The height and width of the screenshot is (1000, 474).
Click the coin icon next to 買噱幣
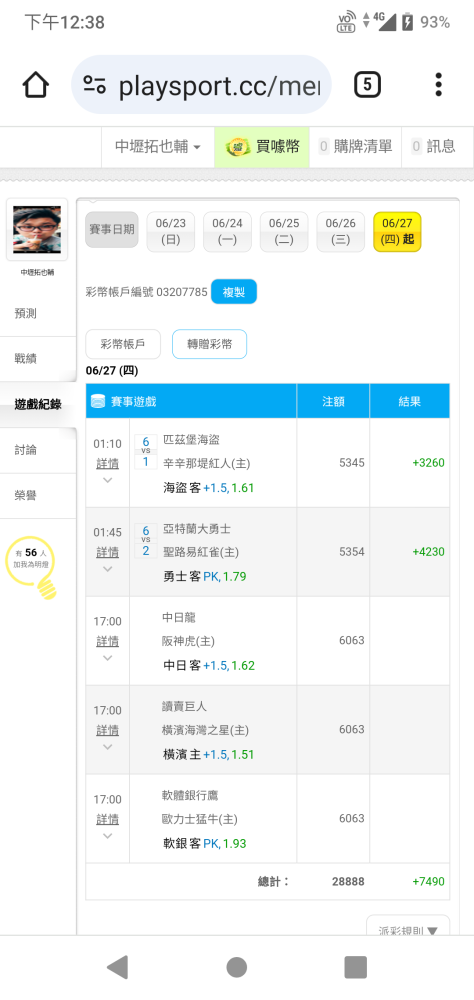tap(238, 147)
